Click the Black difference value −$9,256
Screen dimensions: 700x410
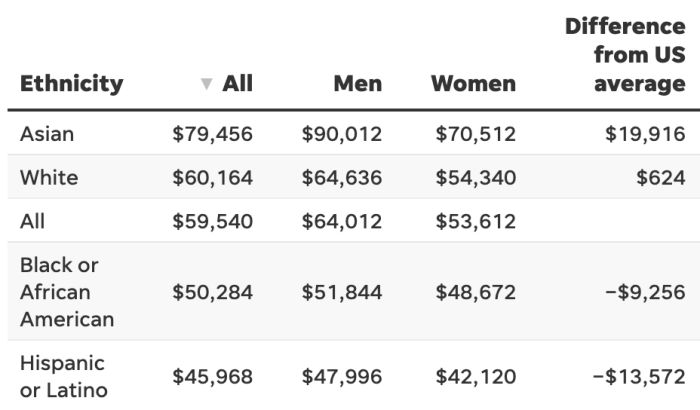[638, 292]
